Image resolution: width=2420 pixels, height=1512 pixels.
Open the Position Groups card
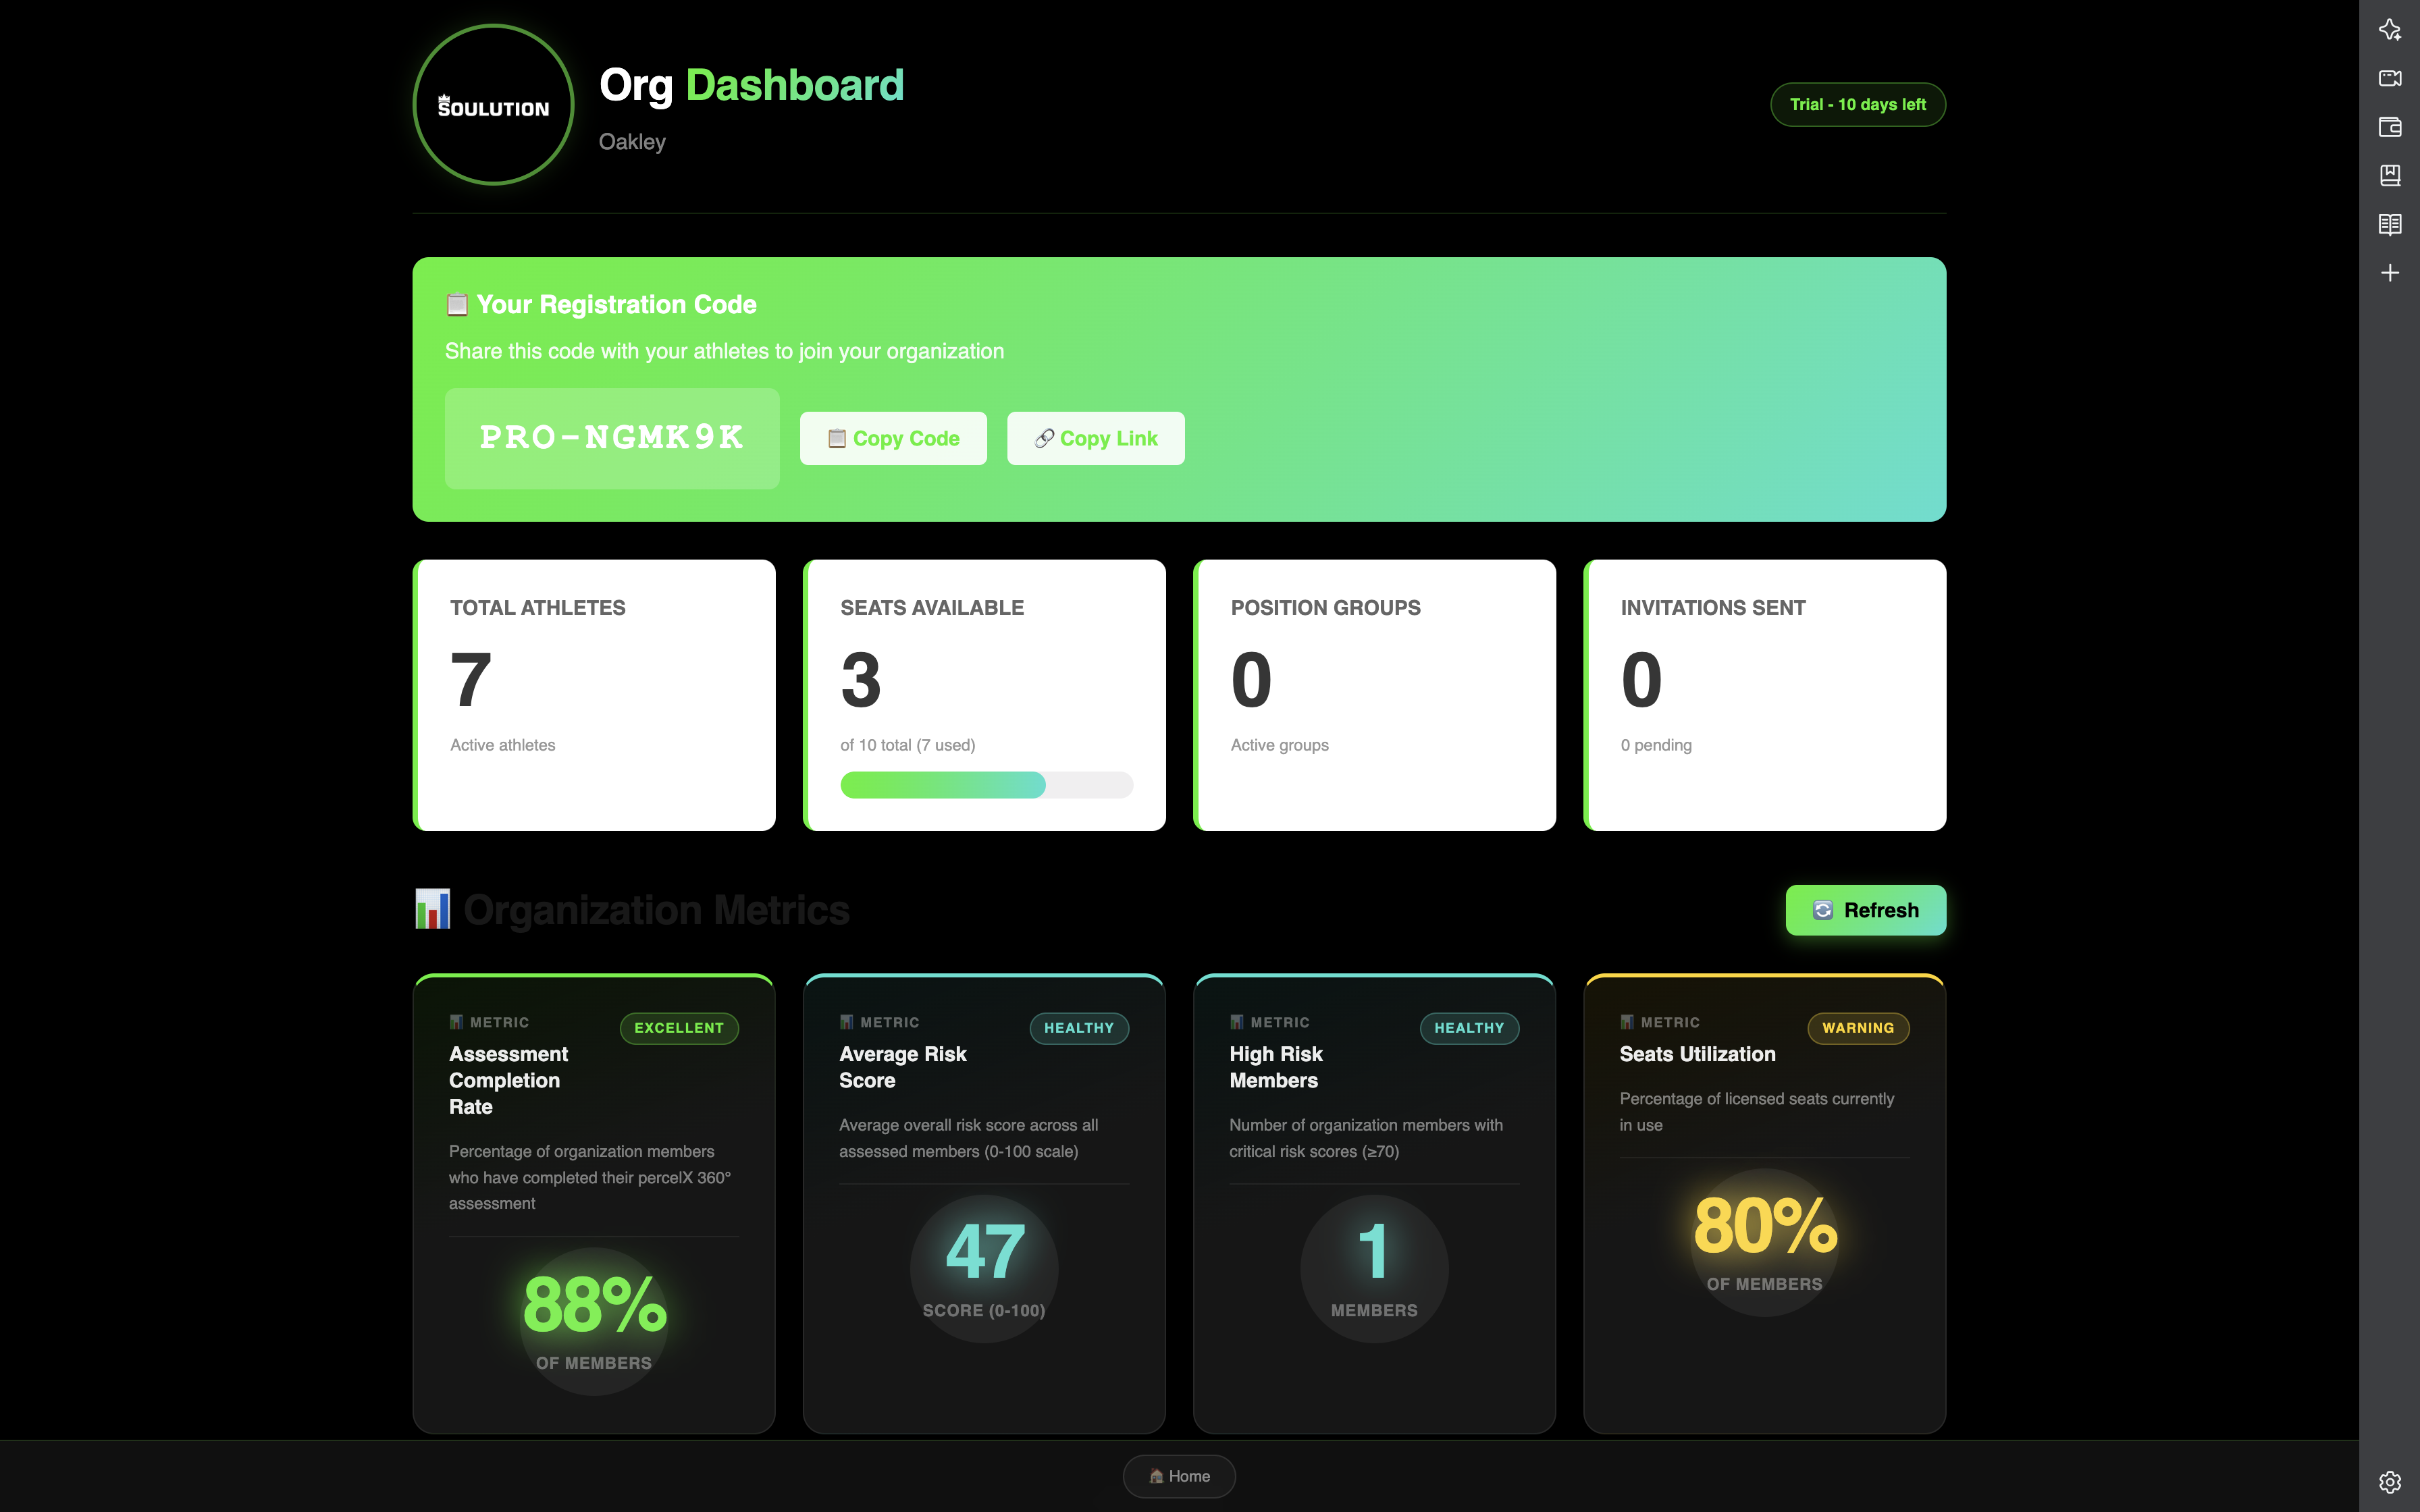pos(1374,695)
